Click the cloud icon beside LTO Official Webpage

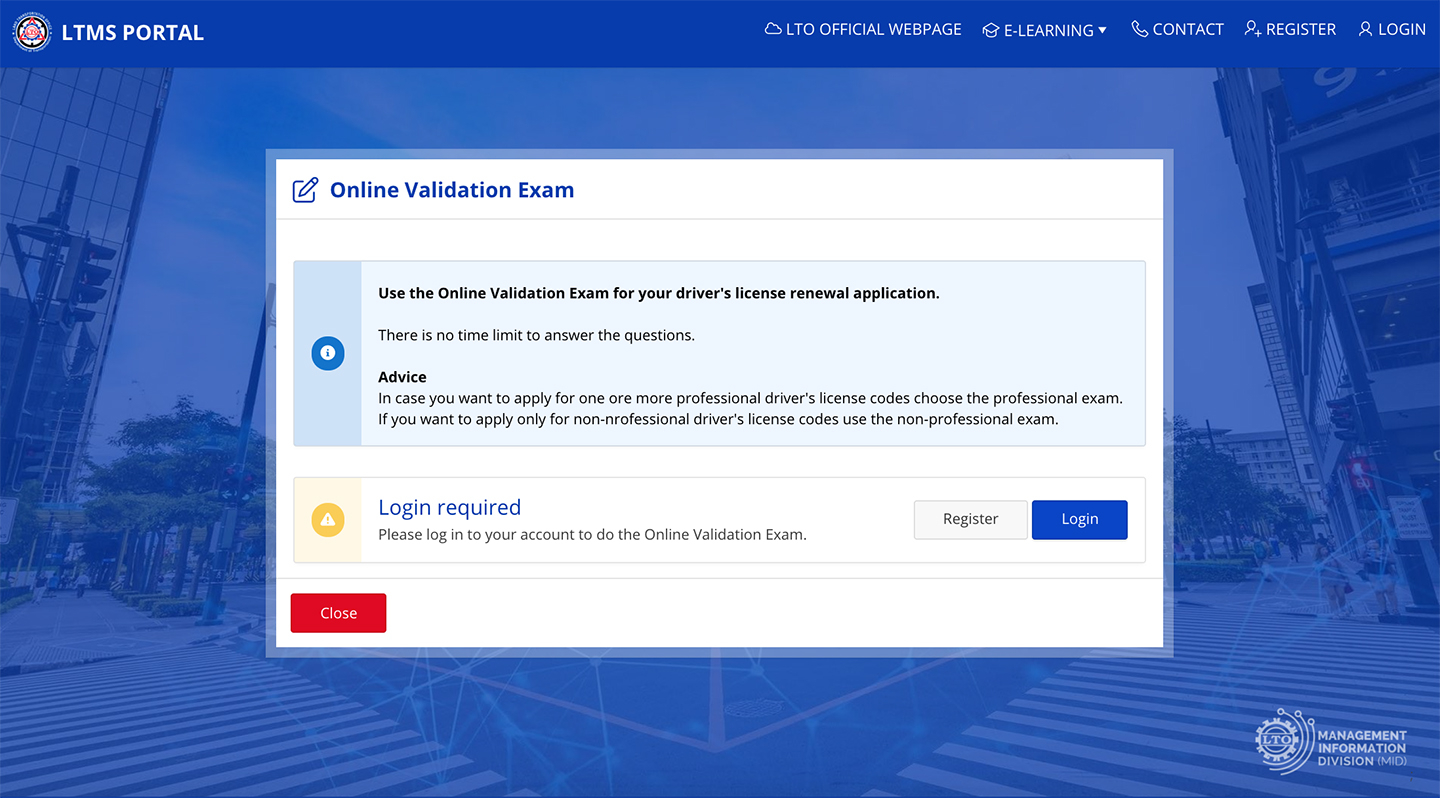pos(773,30)
